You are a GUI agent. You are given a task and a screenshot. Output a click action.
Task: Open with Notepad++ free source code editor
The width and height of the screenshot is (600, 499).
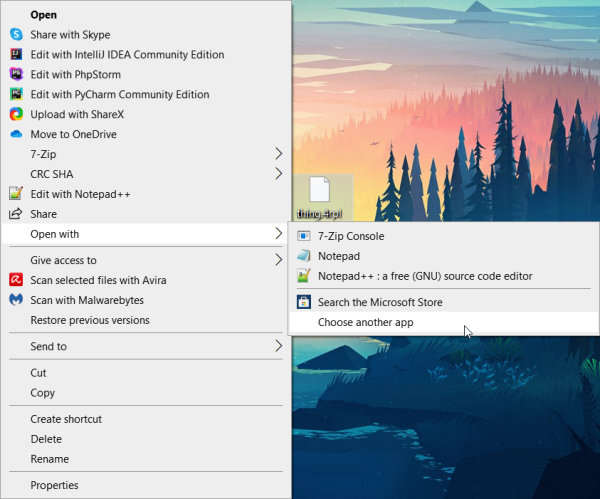click(444, 276)
